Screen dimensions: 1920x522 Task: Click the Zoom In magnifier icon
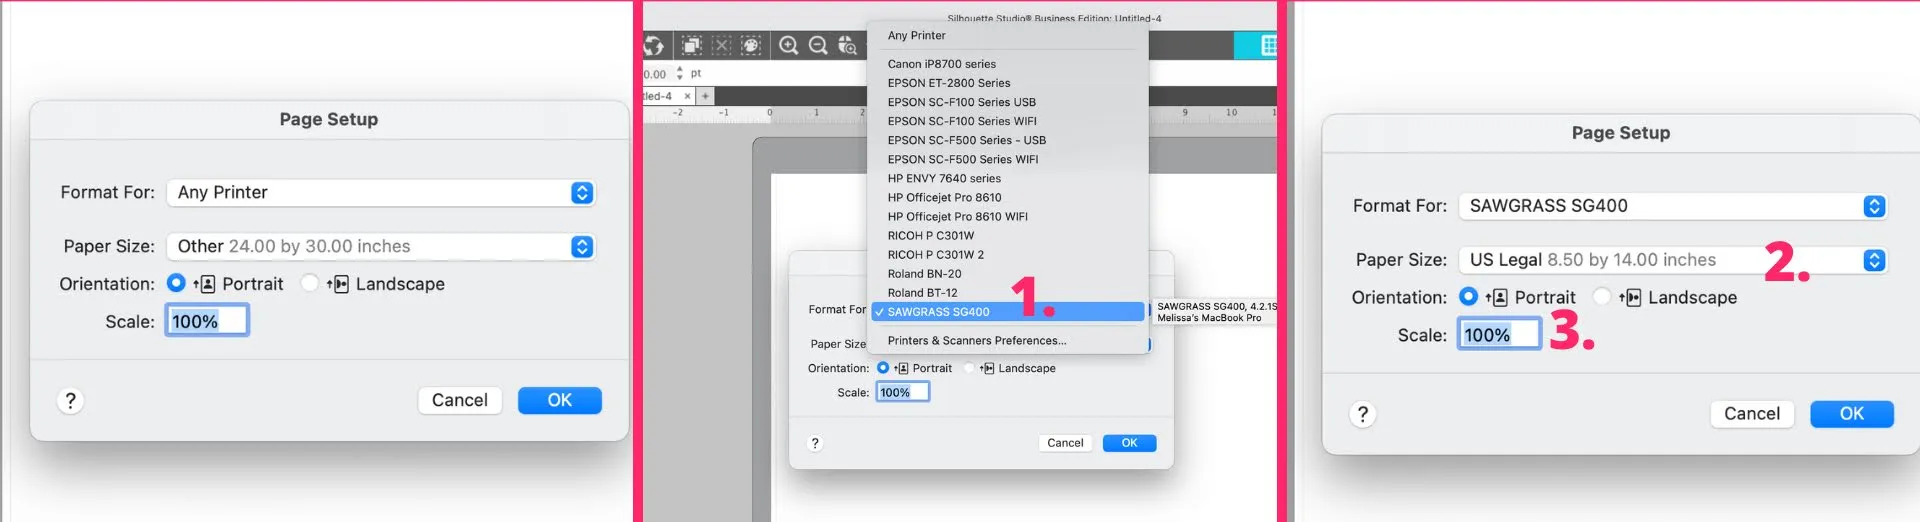point(789,45)
